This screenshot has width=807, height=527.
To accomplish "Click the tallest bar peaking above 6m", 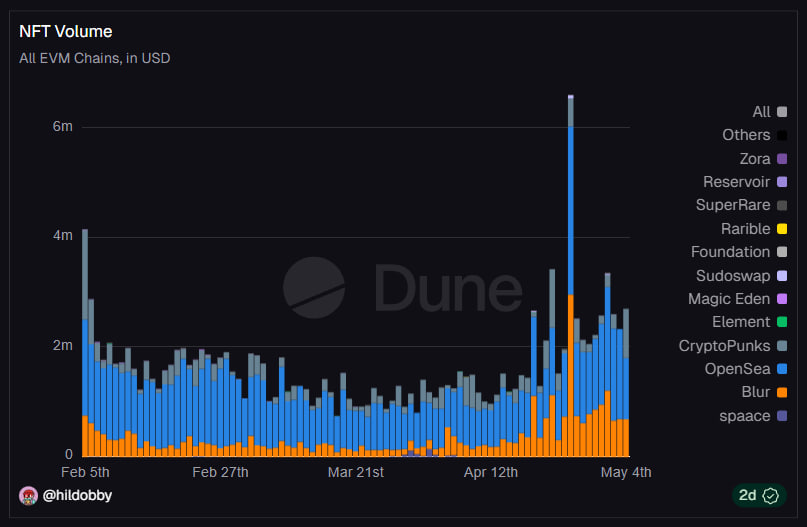I will 571,275.
